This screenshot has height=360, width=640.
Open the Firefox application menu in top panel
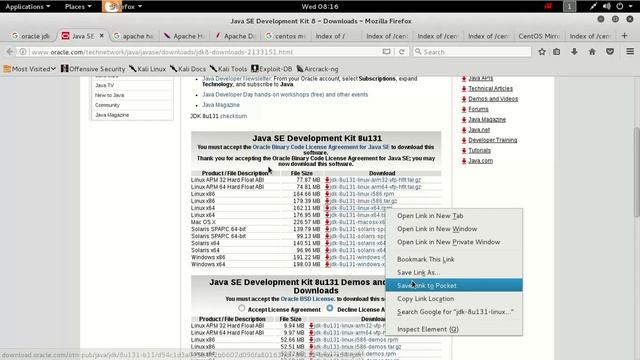(x=122, y=7)
